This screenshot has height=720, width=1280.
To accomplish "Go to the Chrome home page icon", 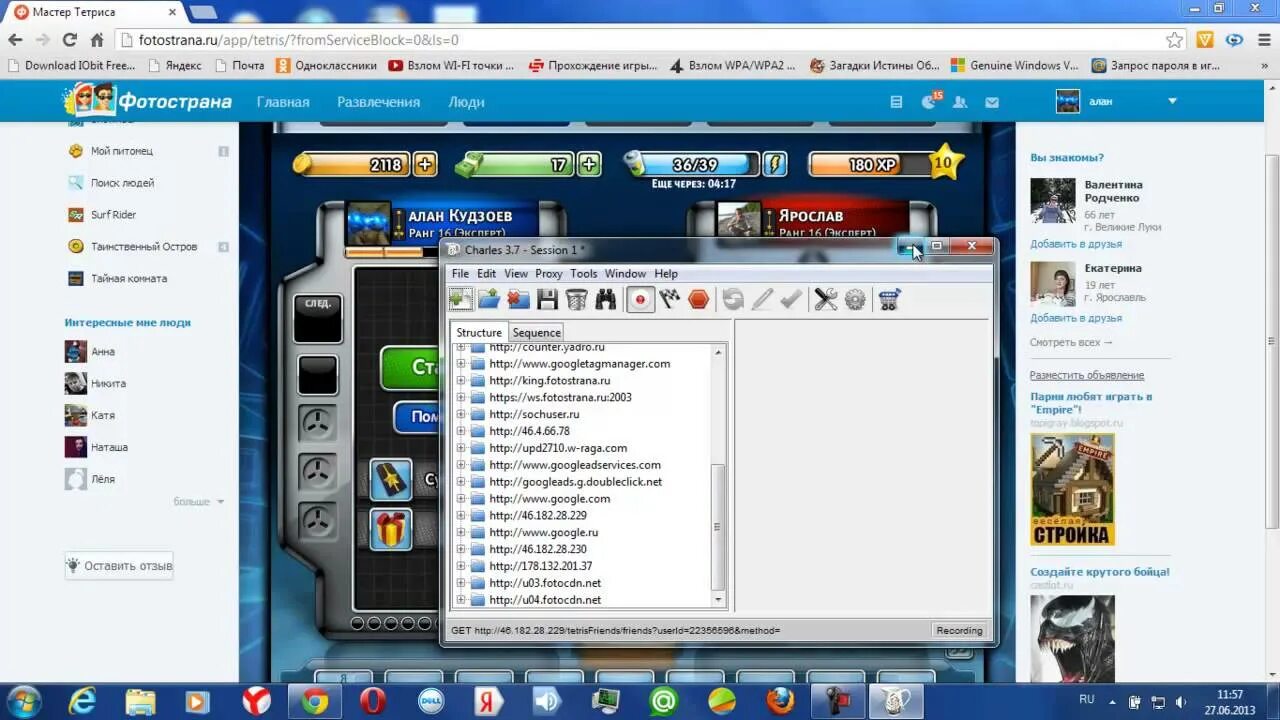I will 97,40.
